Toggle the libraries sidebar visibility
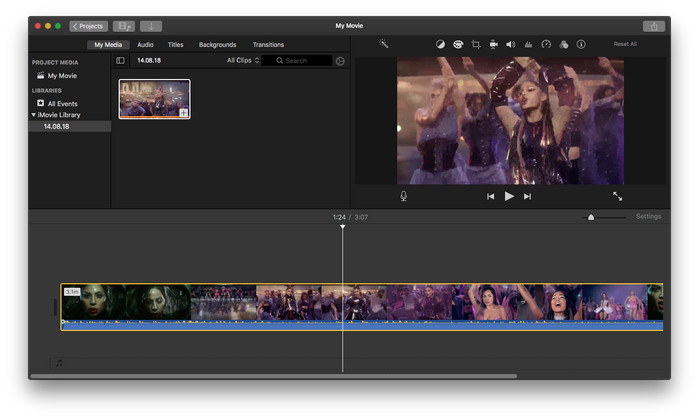The width and height of the screenshot is (699, 420). (121, 61)
